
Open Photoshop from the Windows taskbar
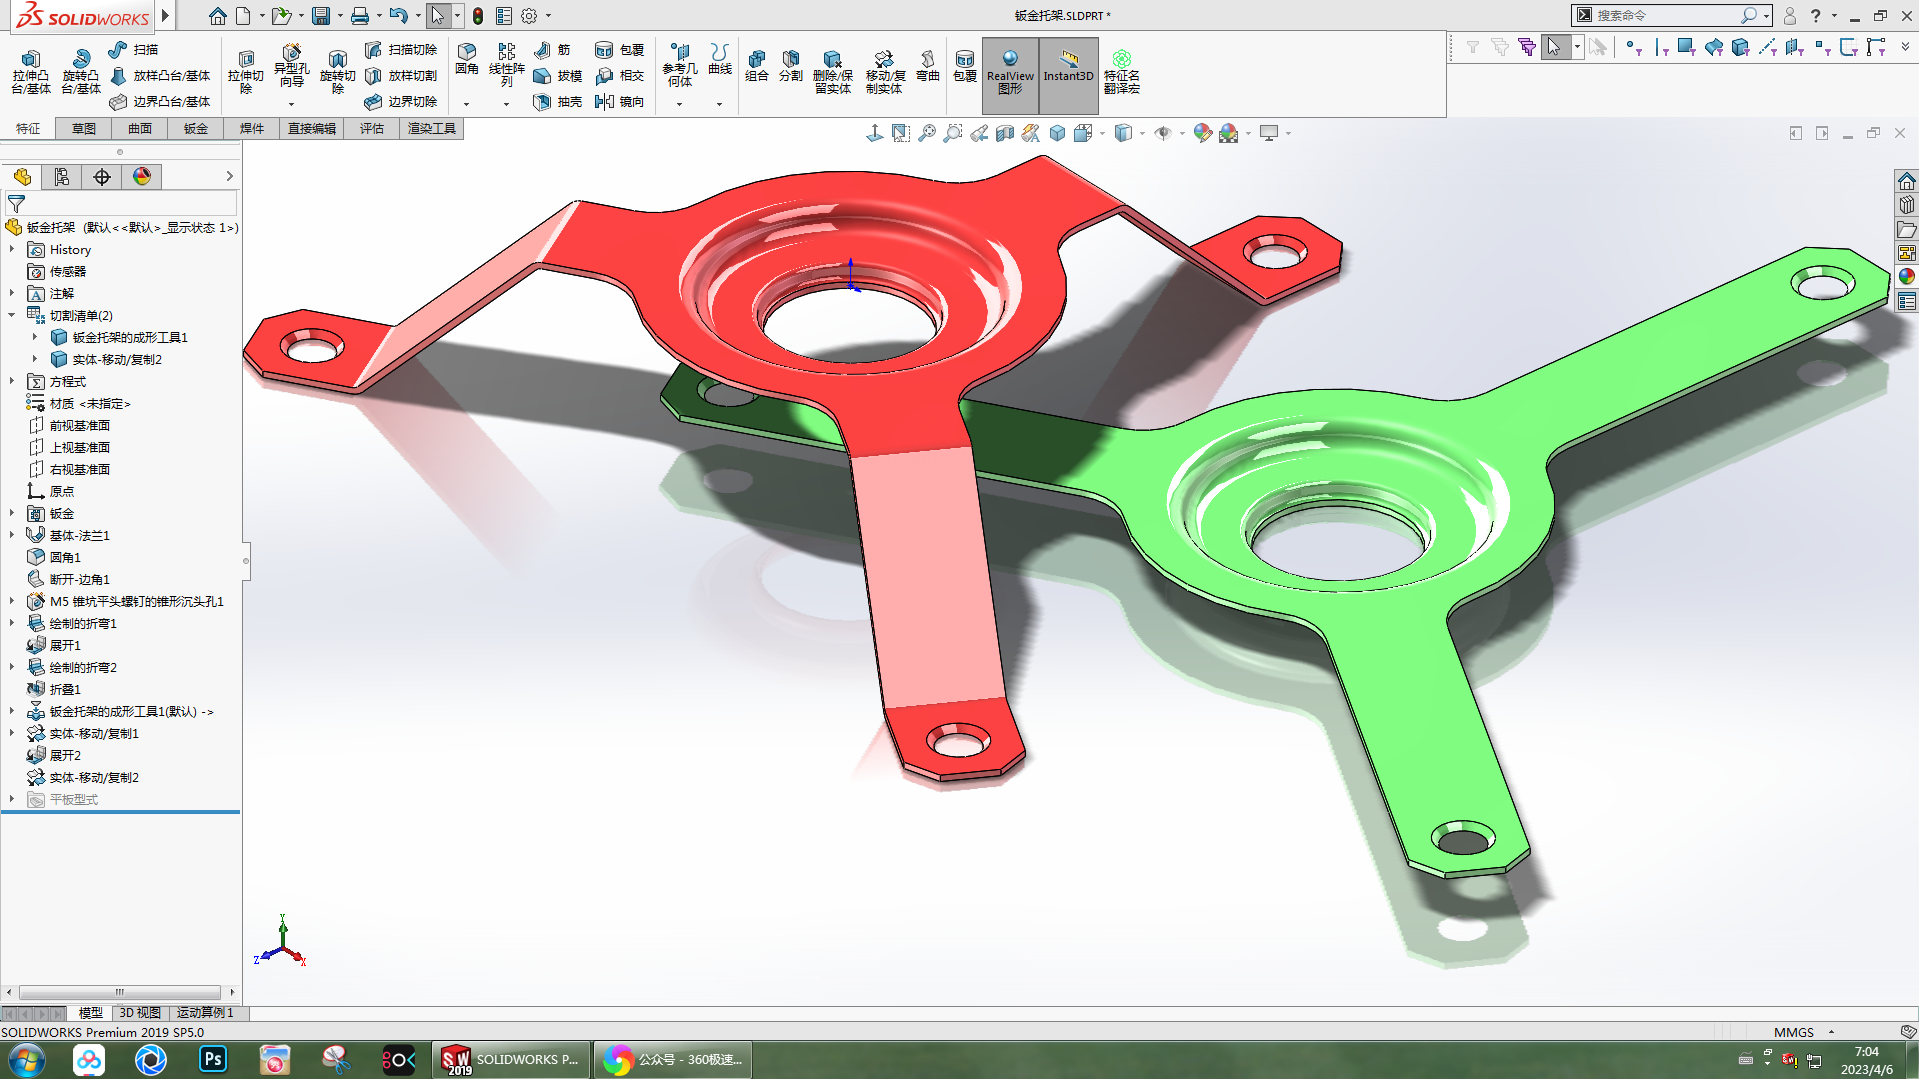pos(213,1059)
